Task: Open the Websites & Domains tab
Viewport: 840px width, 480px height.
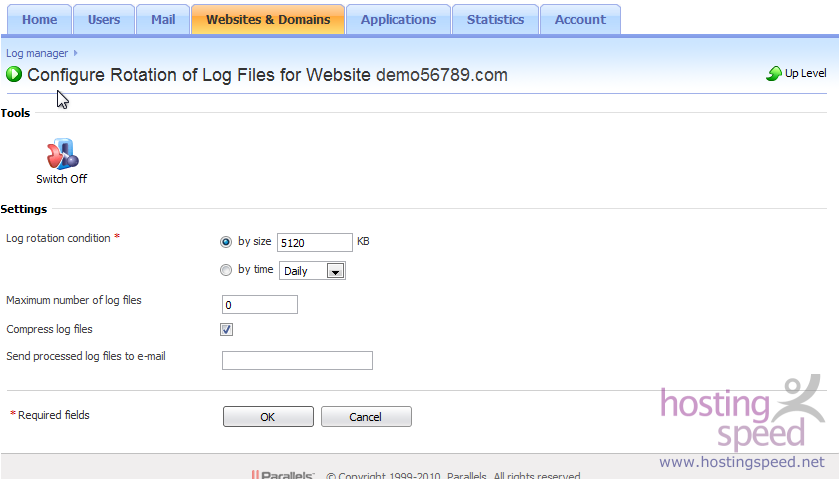Action: pyautogui.click(x=268, y=20)
